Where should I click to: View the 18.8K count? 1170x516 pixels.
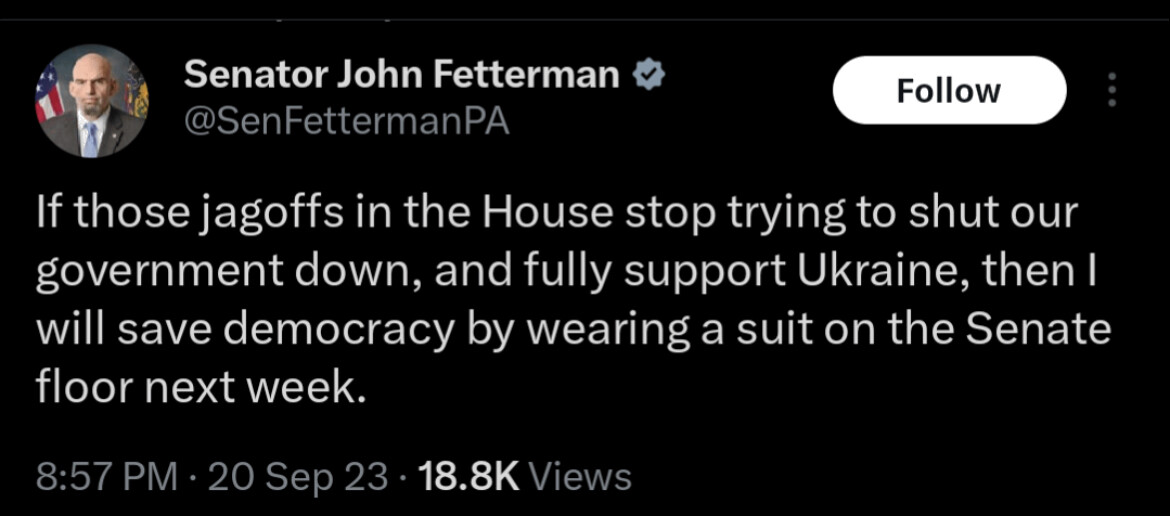(469, 476)
